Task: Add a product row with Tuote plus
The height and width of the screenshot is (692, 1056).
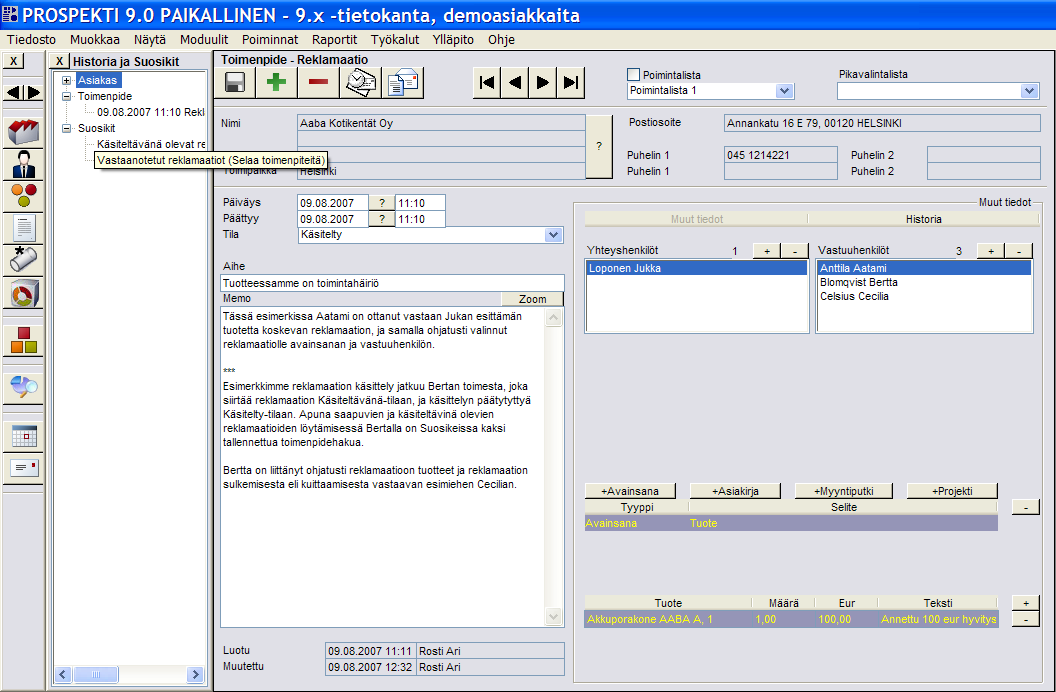Action: (x=1026, y=603)
